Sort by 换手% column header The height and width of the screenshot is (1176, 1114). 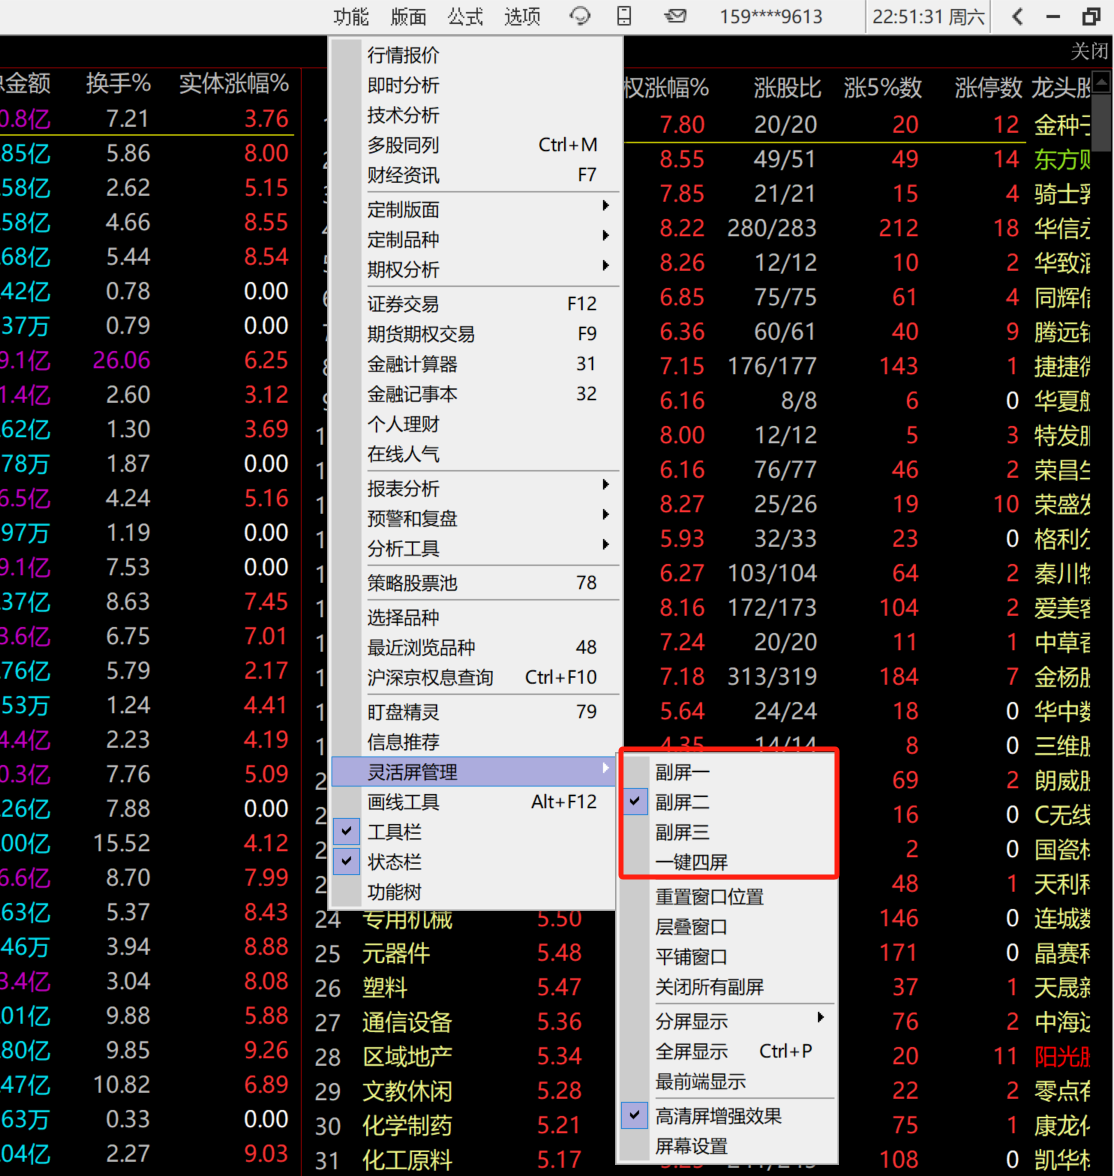(118, 82)
